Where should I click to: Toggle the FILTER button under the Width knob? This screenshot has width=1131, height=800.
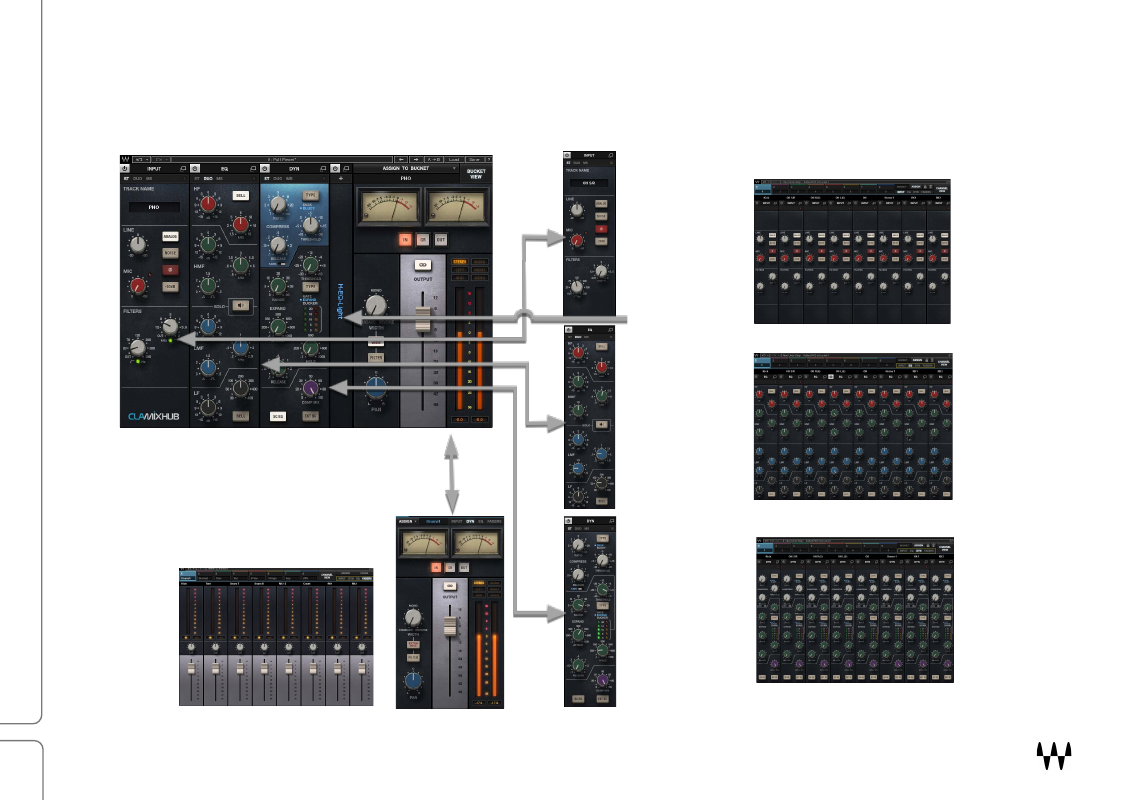point(376,358)
